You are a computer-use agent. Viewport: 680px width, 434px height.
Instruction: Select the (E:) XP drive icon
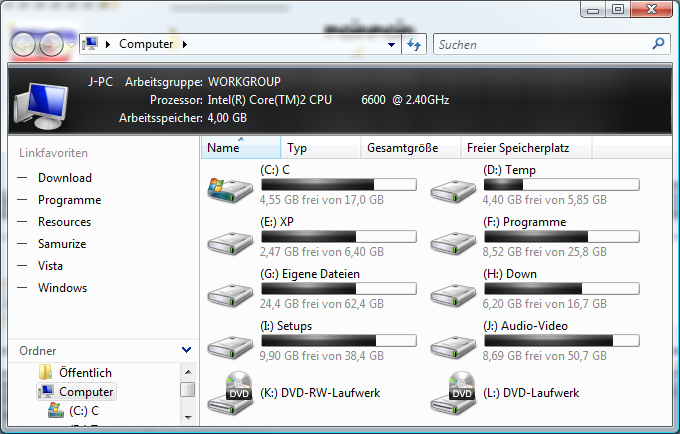[x=230, y=243]
